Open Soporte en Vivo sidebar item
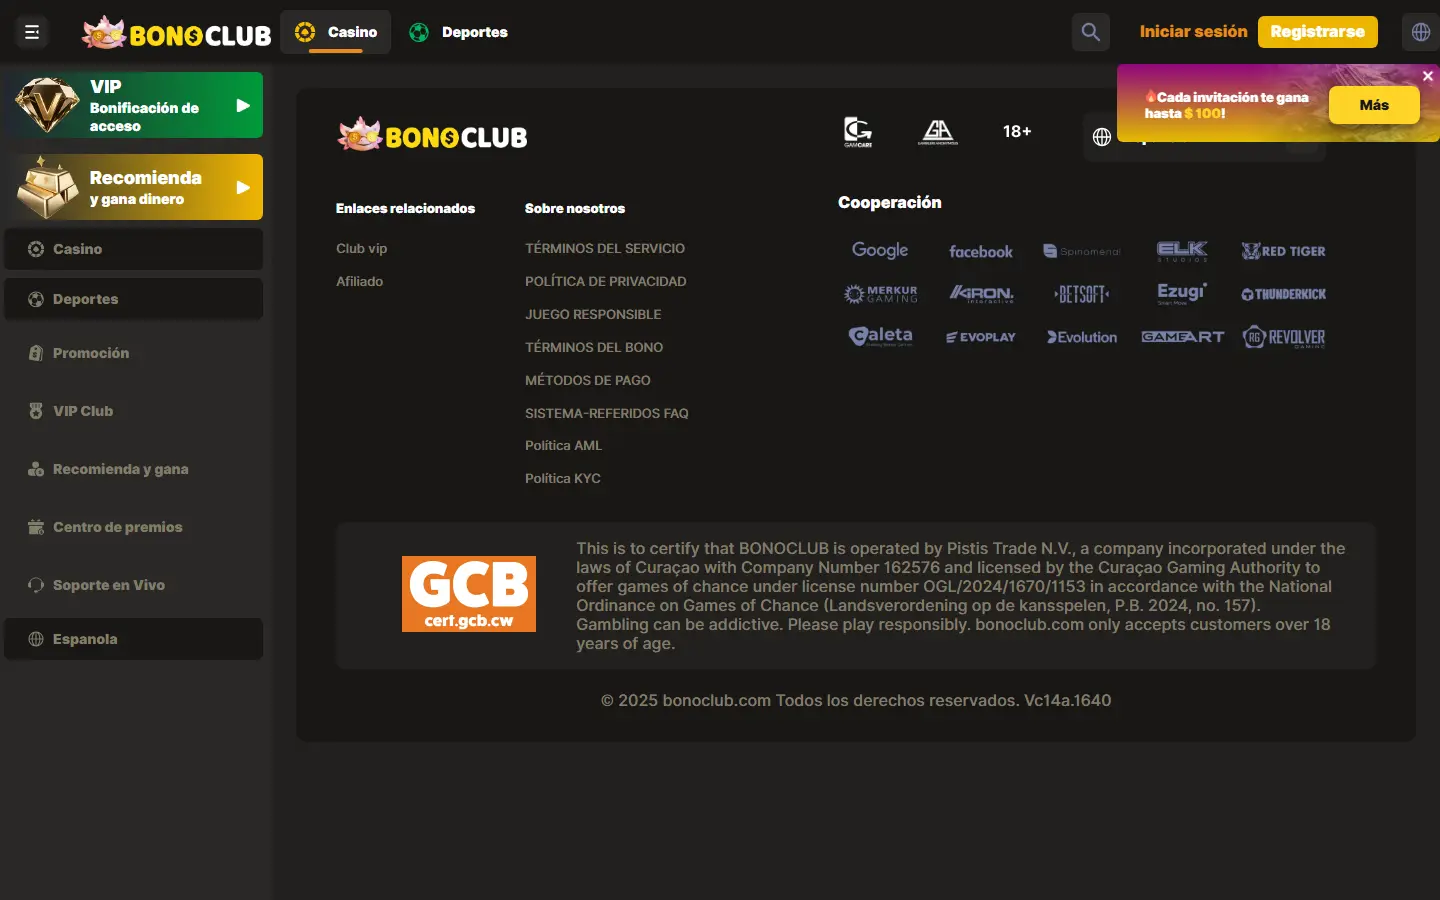The height and width of the screenshot is (900, 1440). pyautogui.click(x=134, y=585)
